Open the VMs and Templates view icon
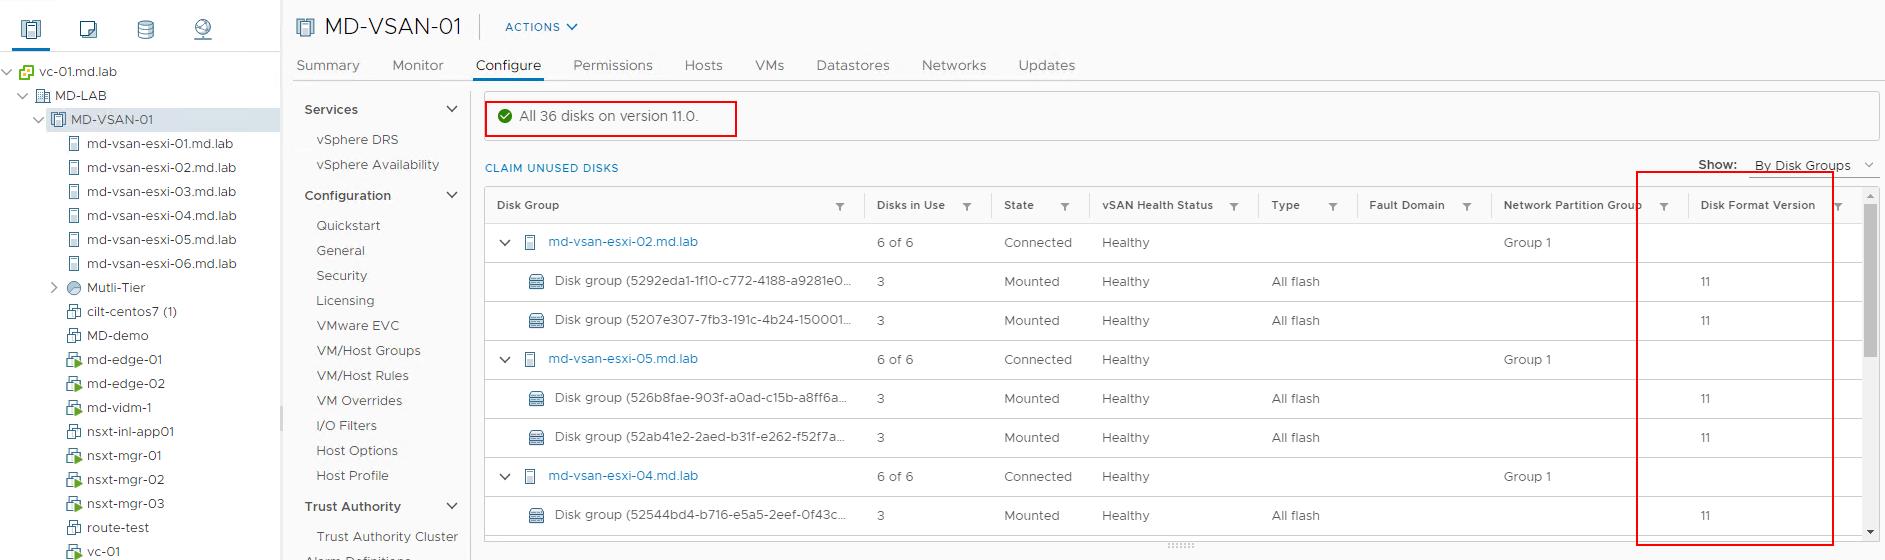Viewport: 1885px width, 560px height. 88,29
